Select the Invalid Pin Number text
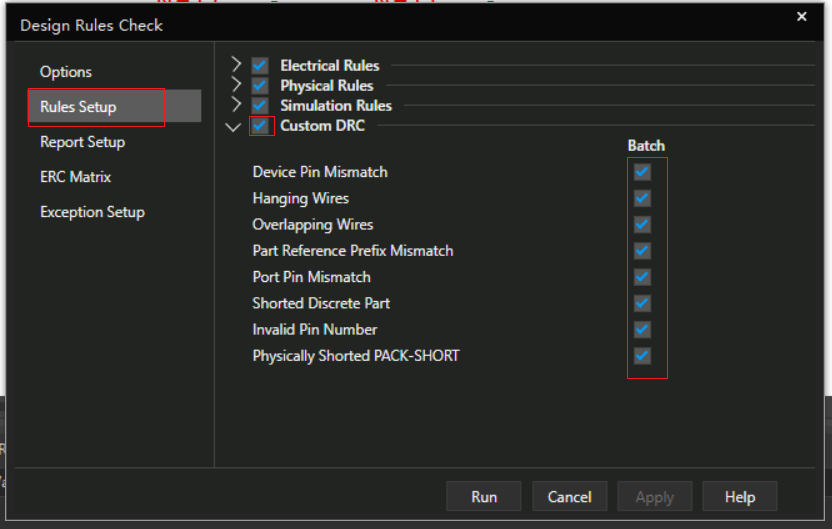The width and height of the screenshot is (832, 529). [315, 329]
